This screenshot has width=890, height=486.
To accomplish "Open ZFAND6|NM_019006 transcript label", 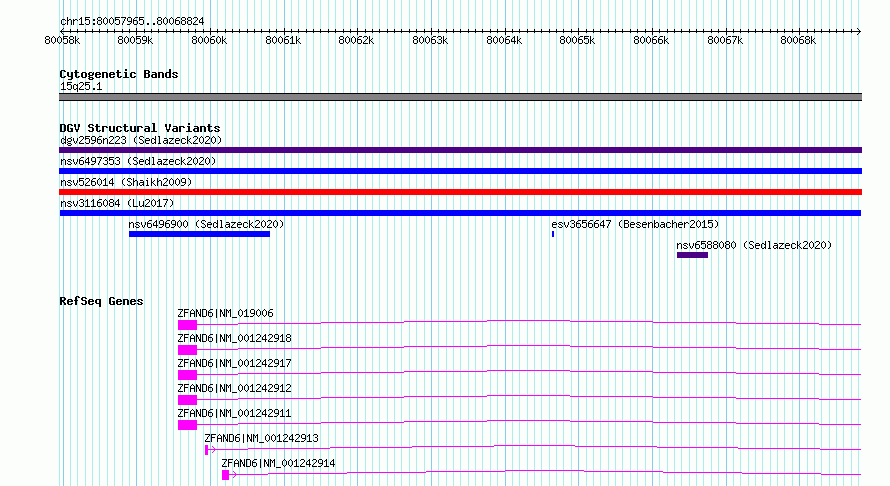I will pyautogui.click(x=225, y=313).
